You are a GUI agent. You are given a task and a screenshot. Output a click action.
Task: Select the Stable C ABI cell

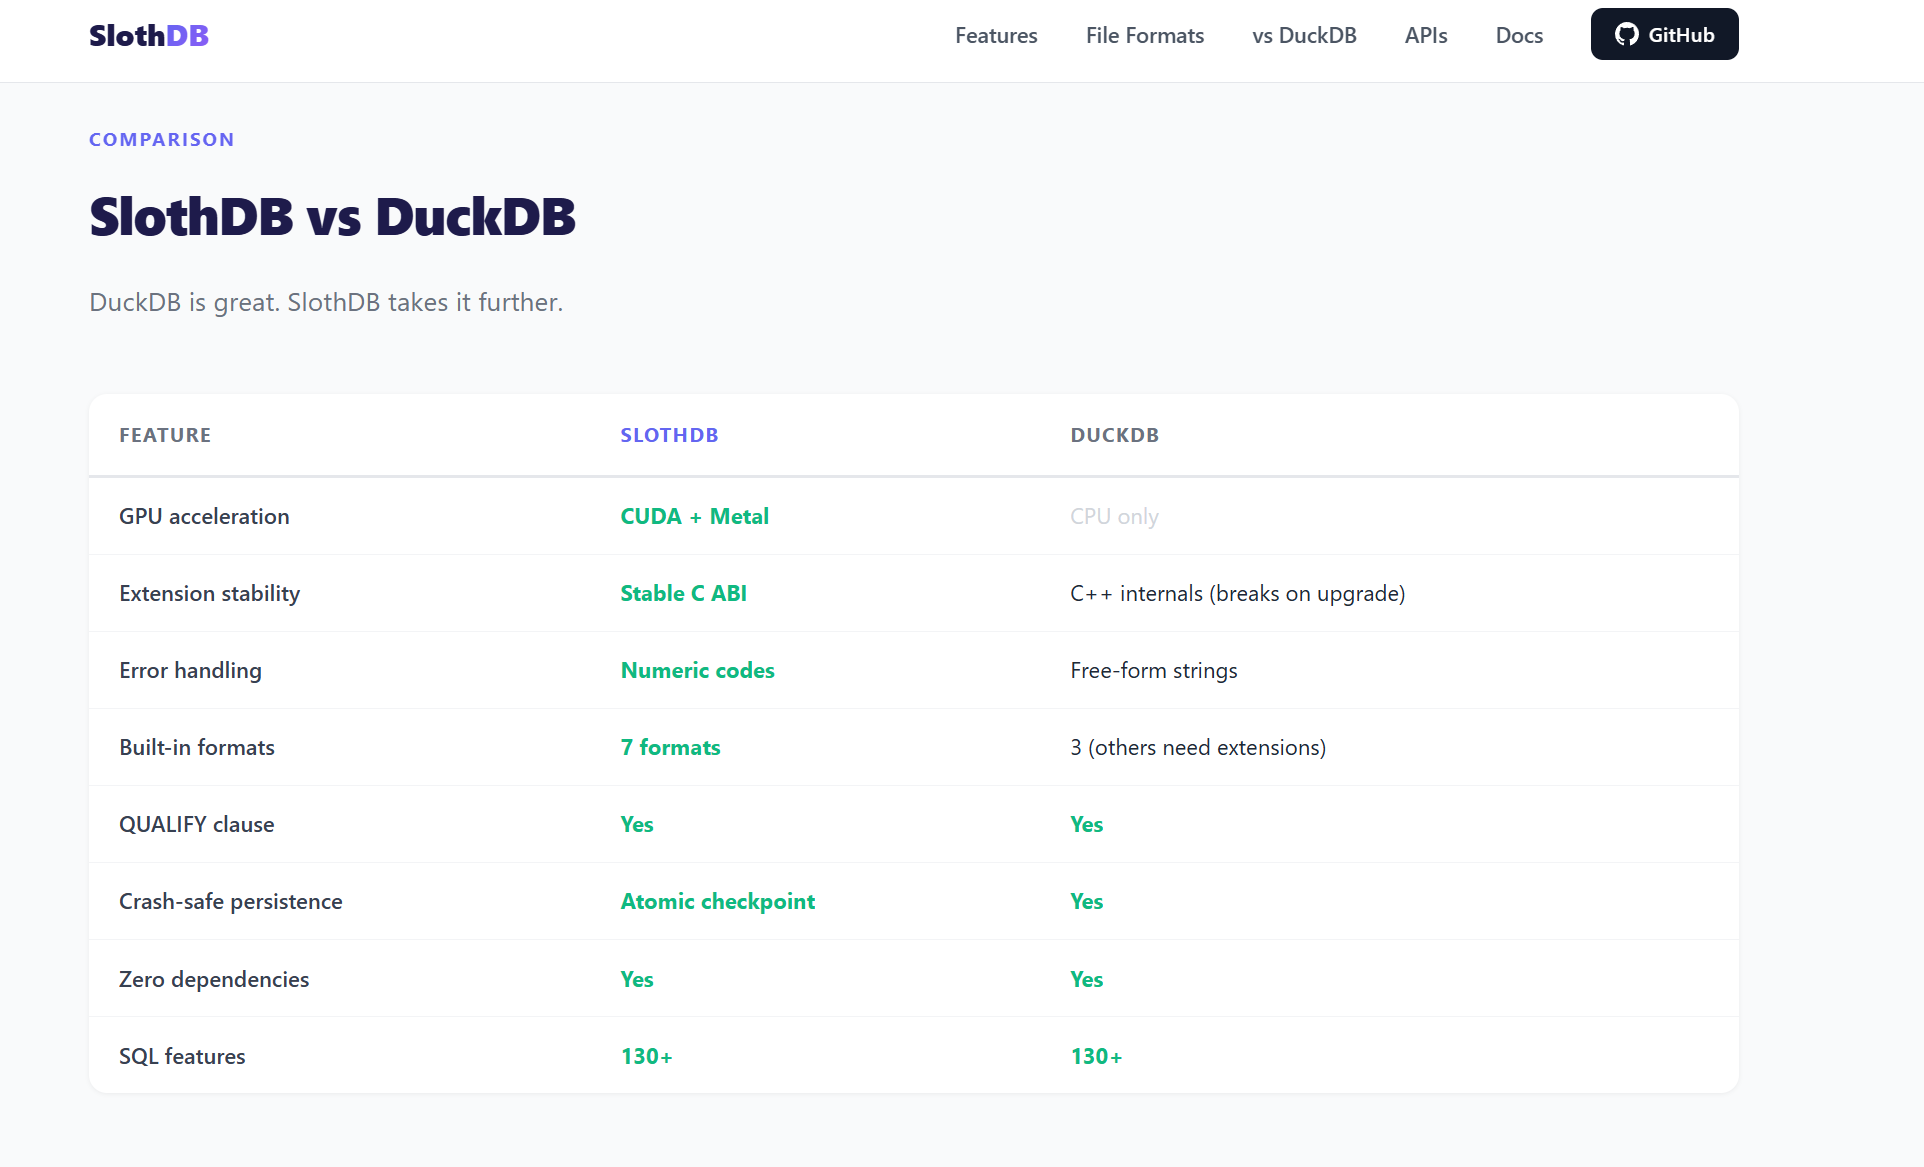[x=683, y=593]
